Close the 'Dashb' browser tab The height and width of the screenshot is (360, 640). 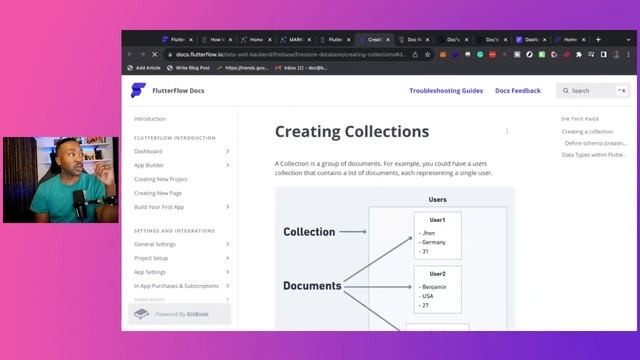click(x=544, y=40)
